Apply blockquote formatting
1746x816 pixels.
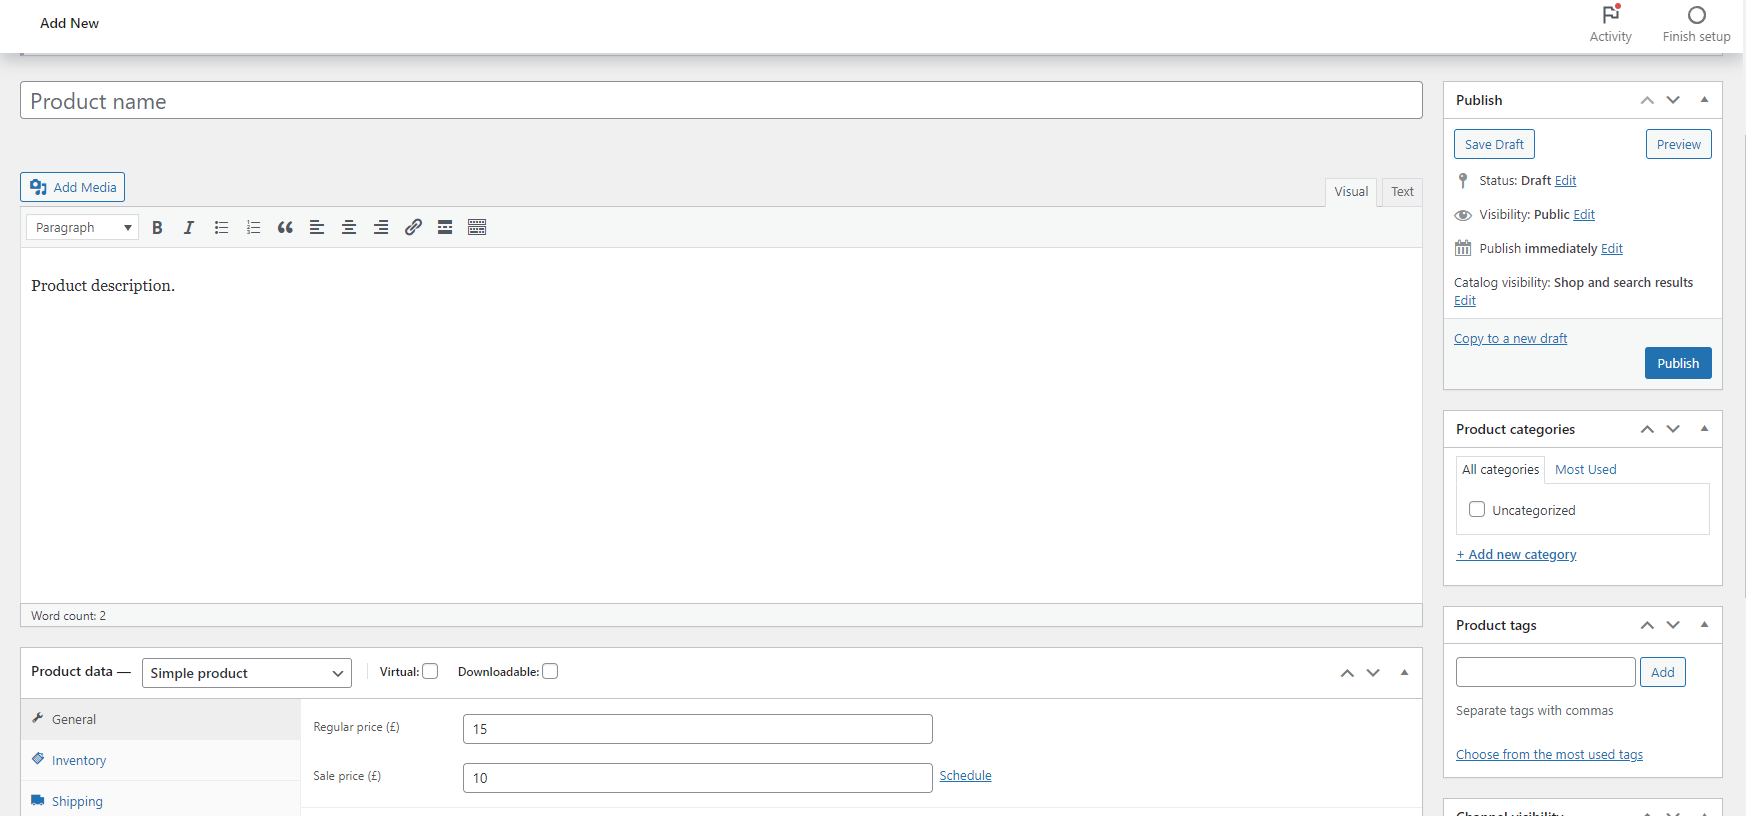pos(285,228)
